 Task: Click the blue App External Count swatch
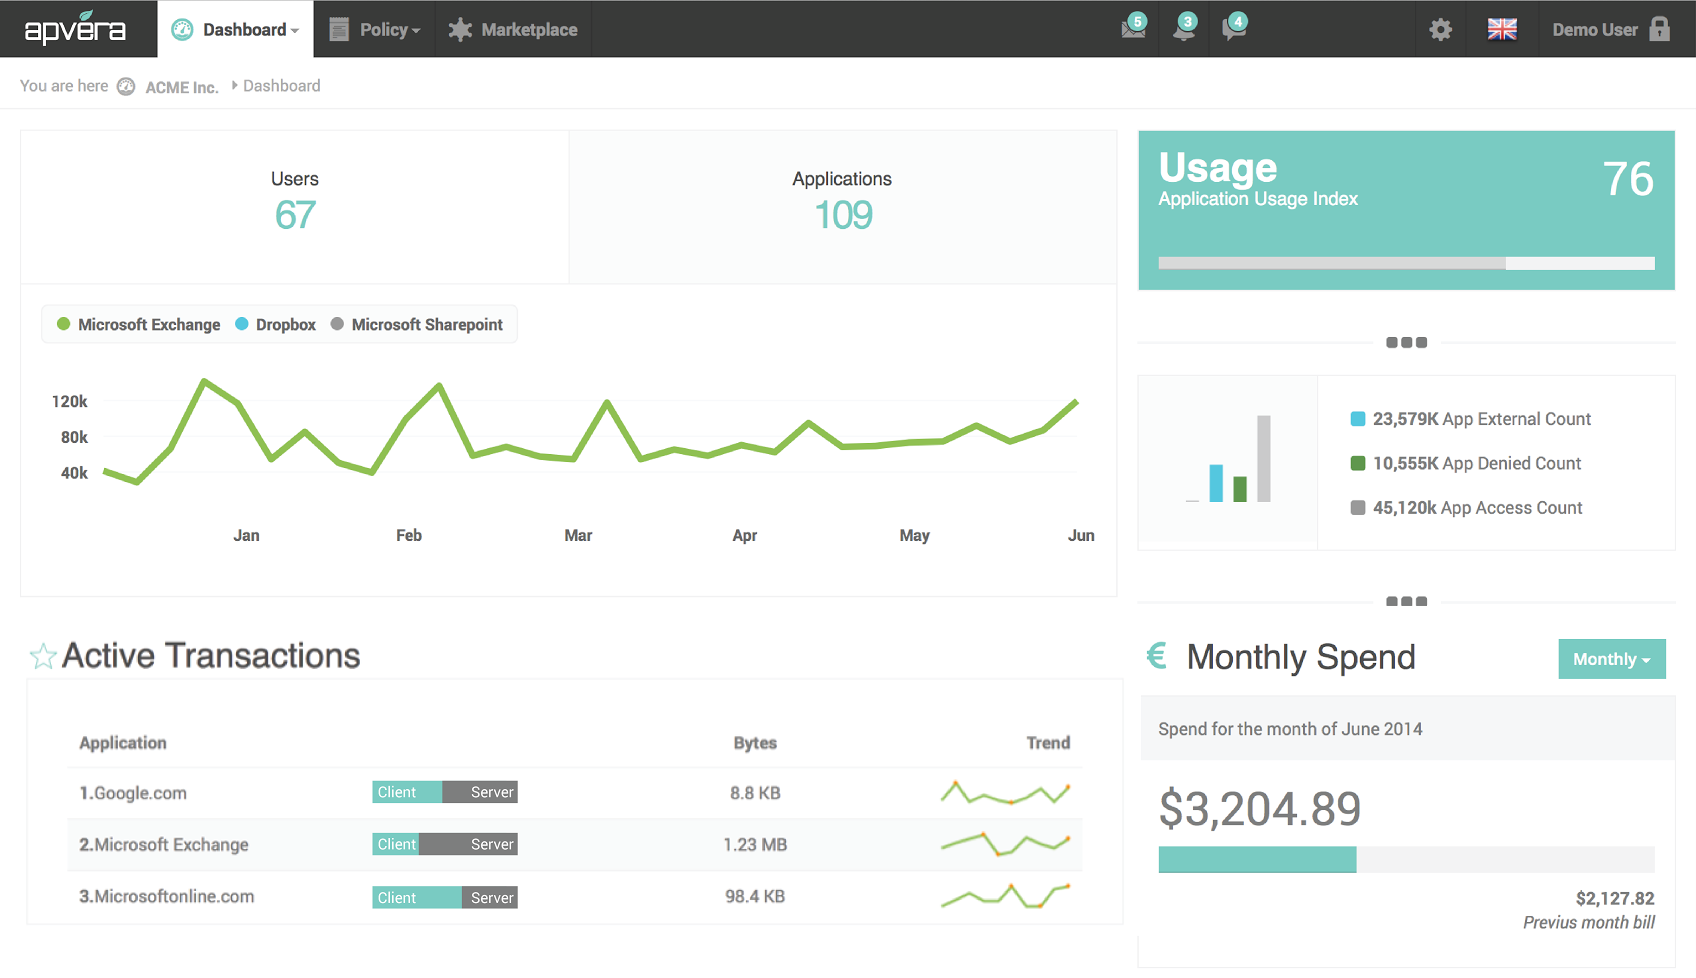pos(1358,419)
